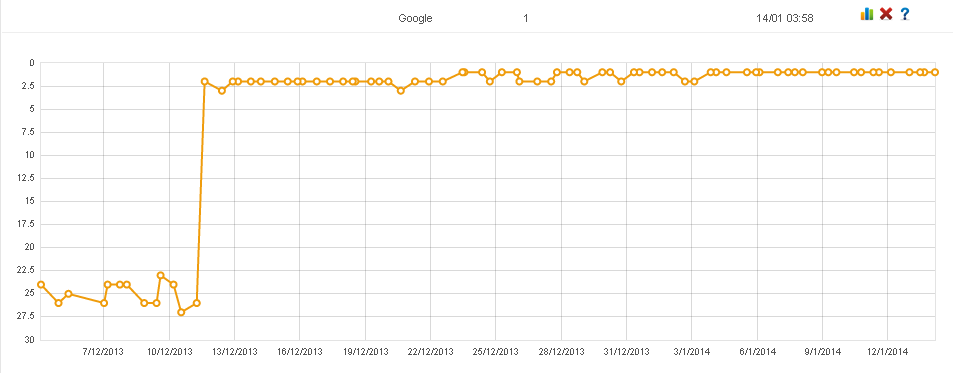
Task: Select the first data point on the chart's left edge
Action: coord(41,284)
